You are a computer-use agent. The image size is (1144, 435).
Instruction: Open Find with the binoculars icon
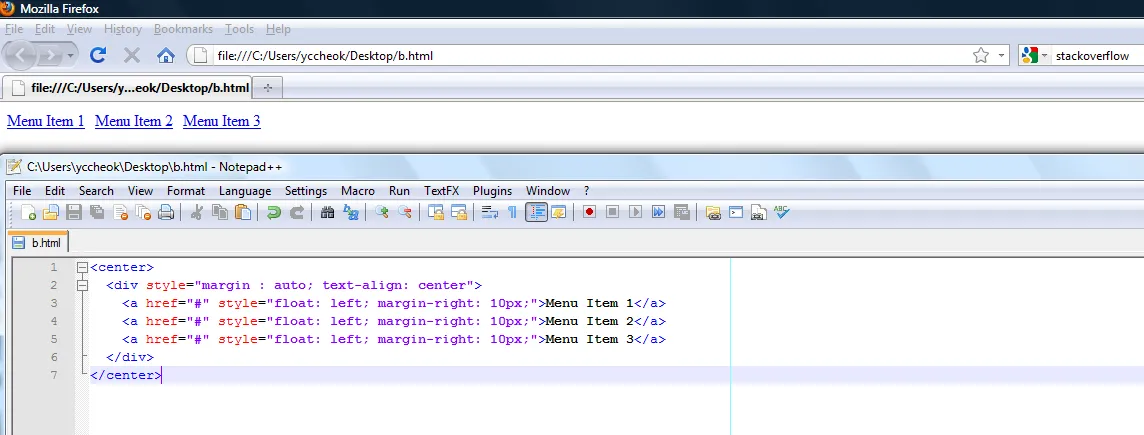pyautogui.click(x=328, y=212)
